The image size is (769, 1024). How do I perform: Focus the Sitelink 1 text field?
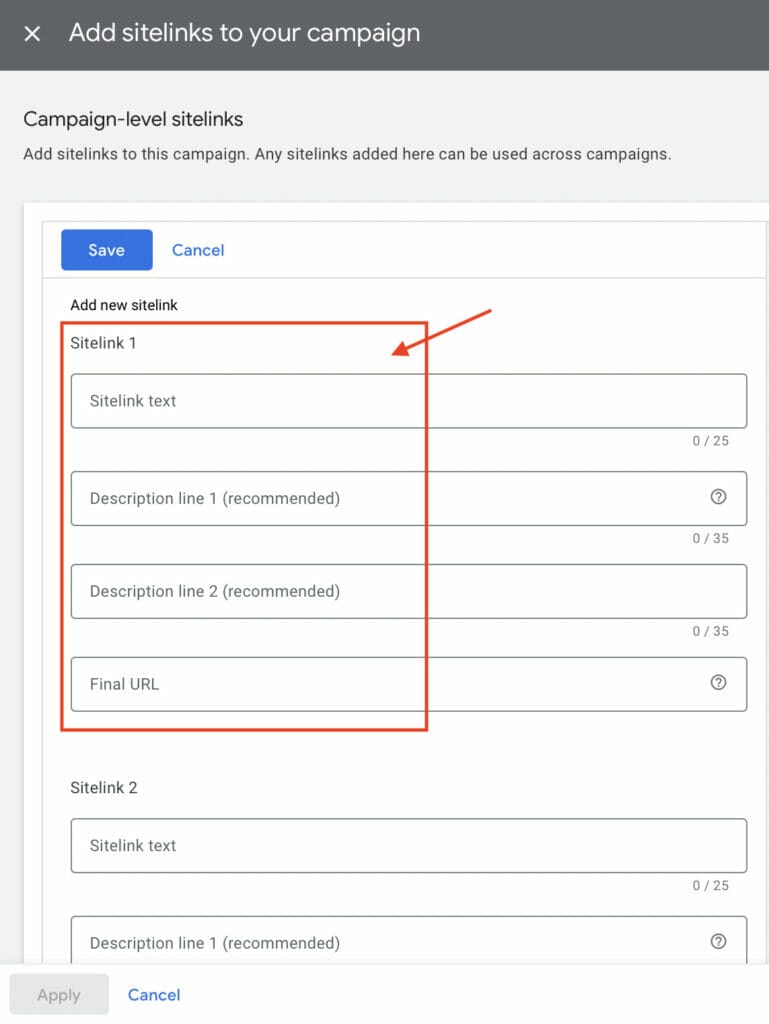click(408, 401)
